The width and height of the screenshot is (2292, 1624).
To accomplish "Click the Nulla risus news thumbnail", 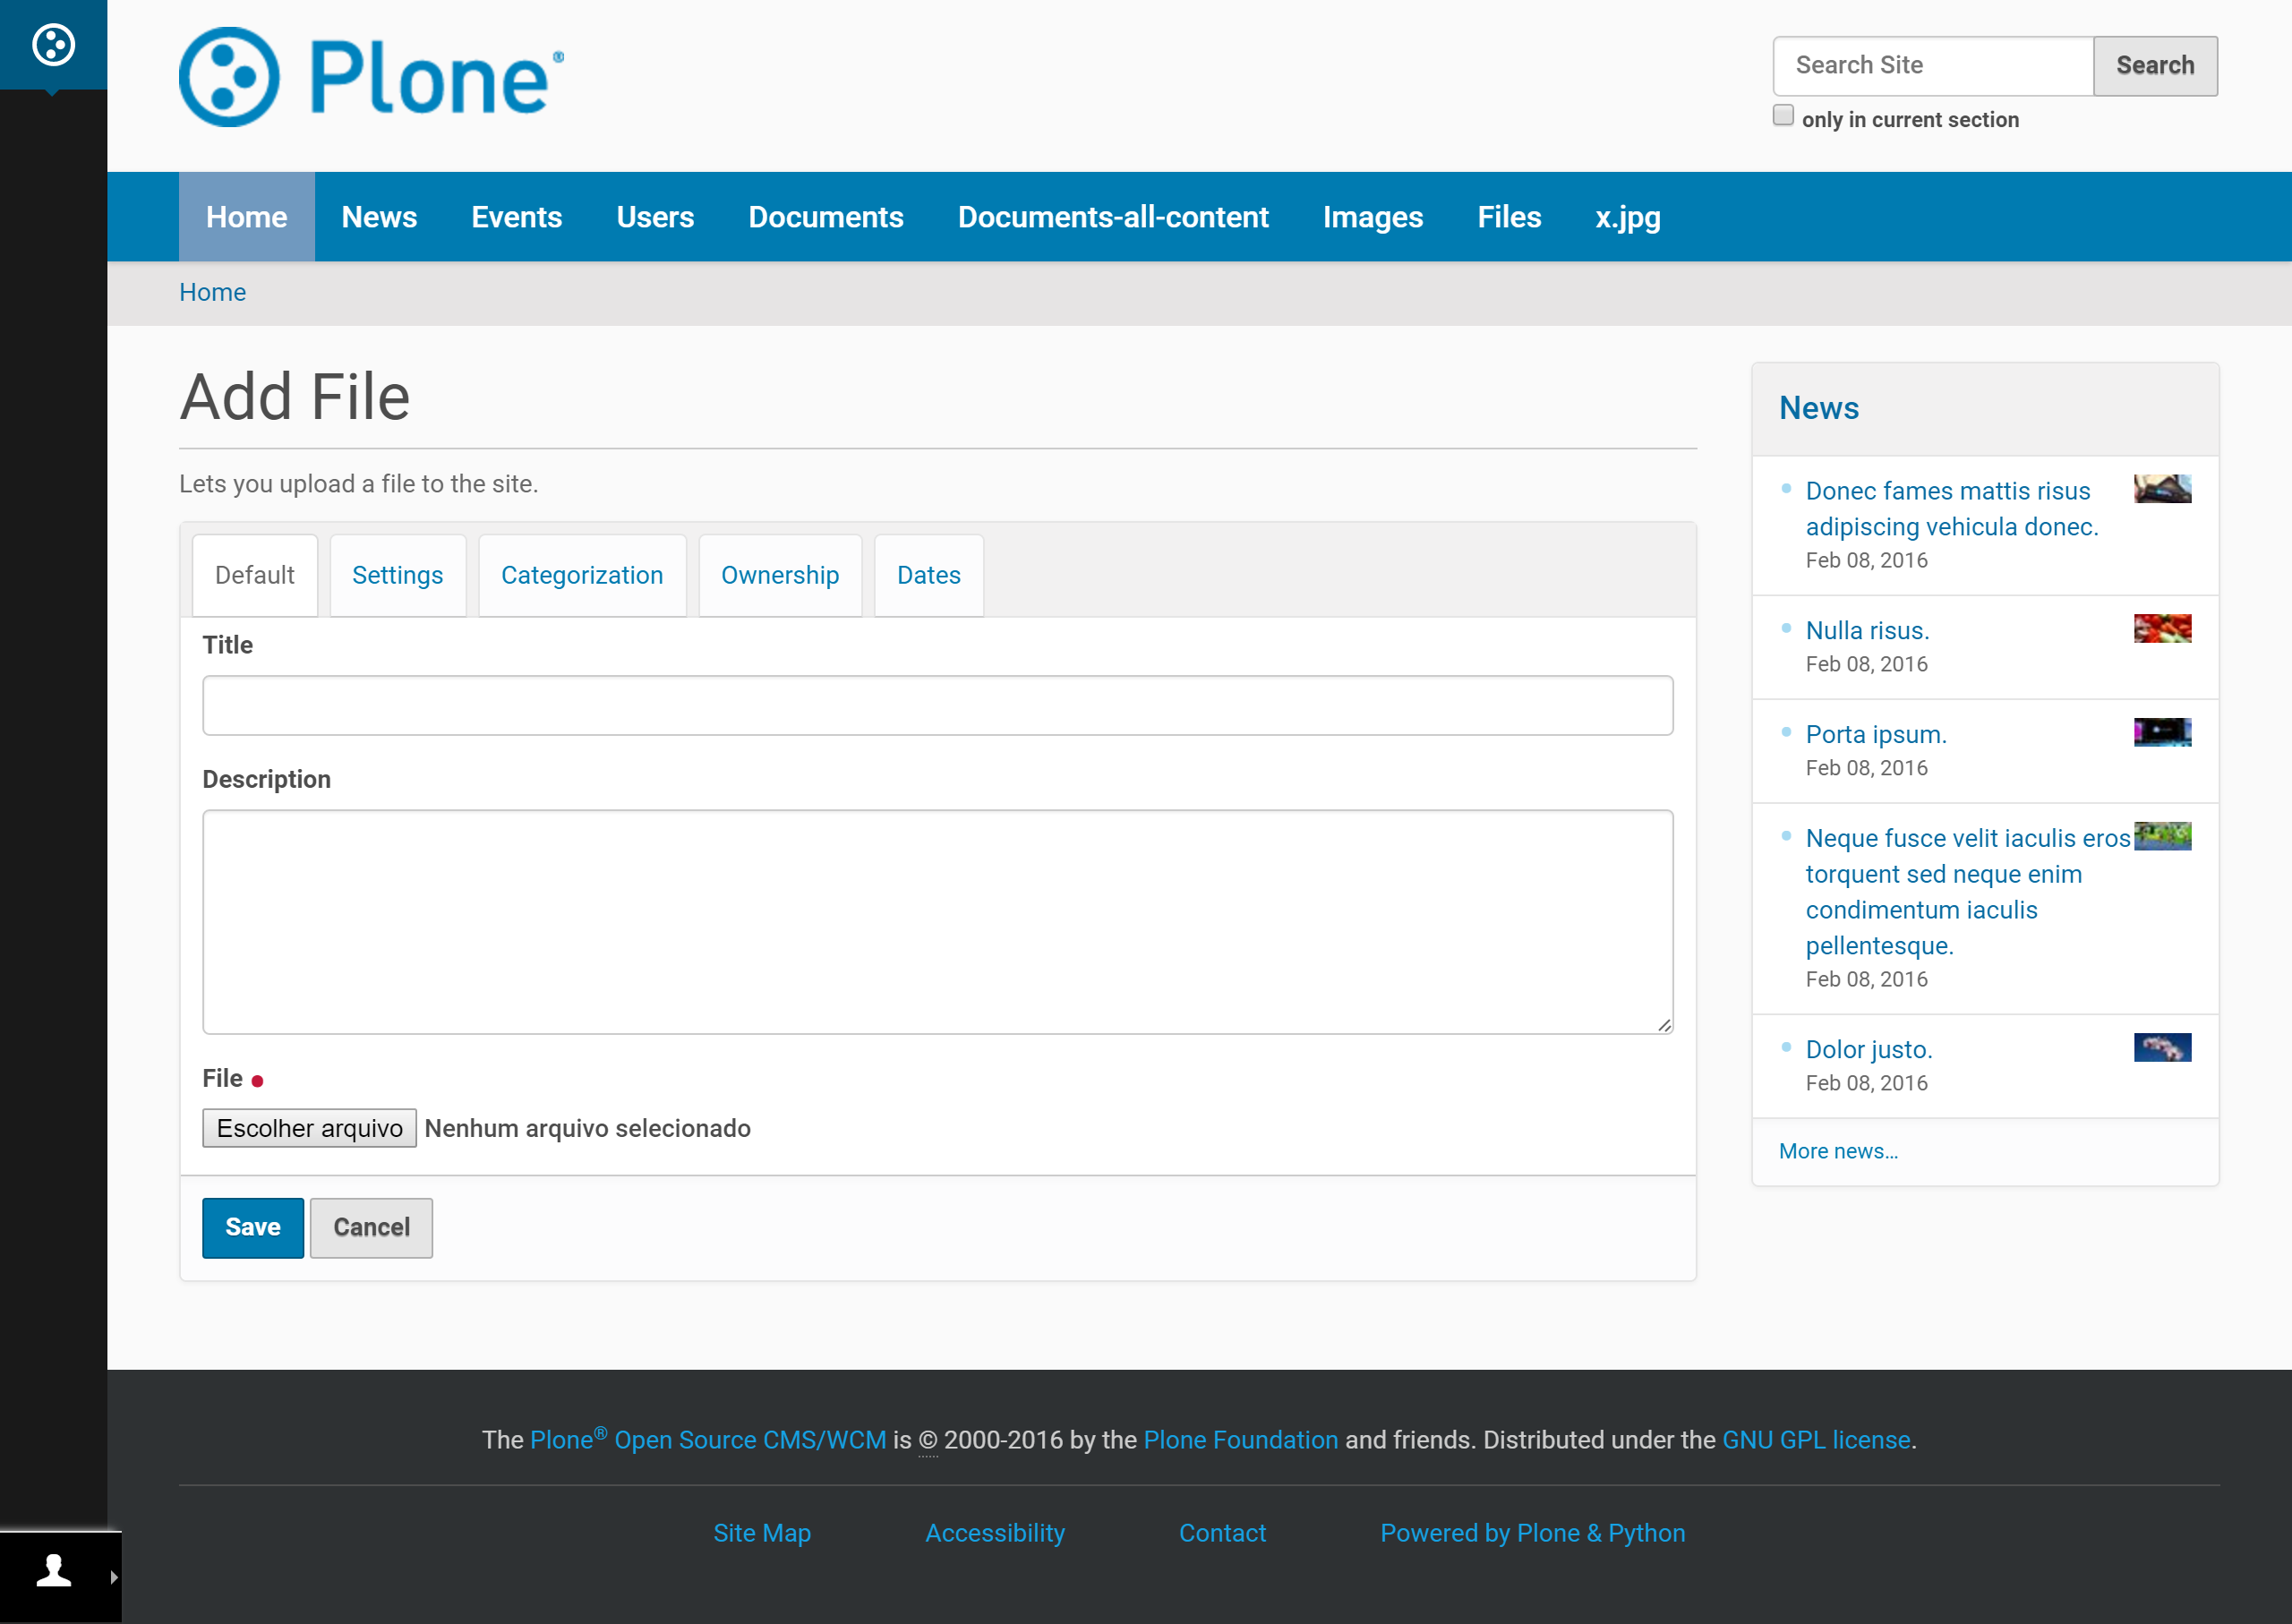I will pyautogui.click(x=2162, y=629).
